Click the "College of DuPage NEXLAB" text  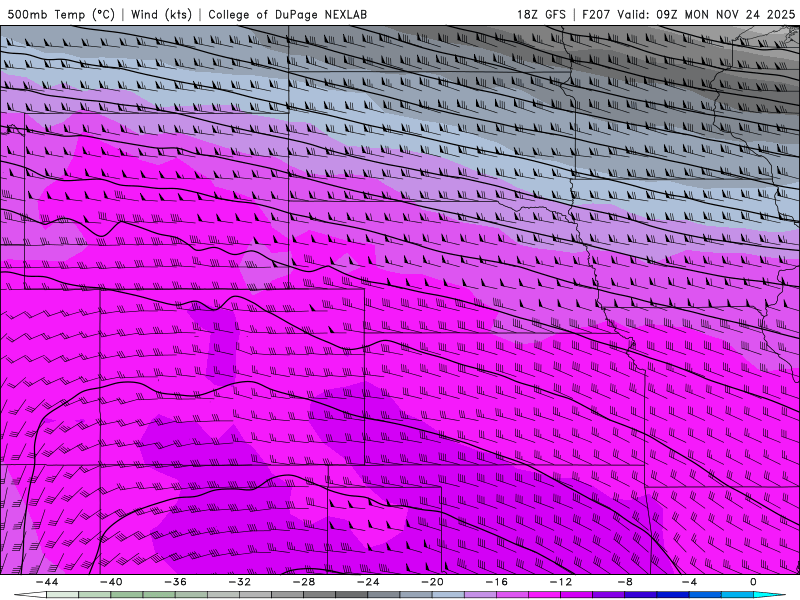tap(287, 14)
